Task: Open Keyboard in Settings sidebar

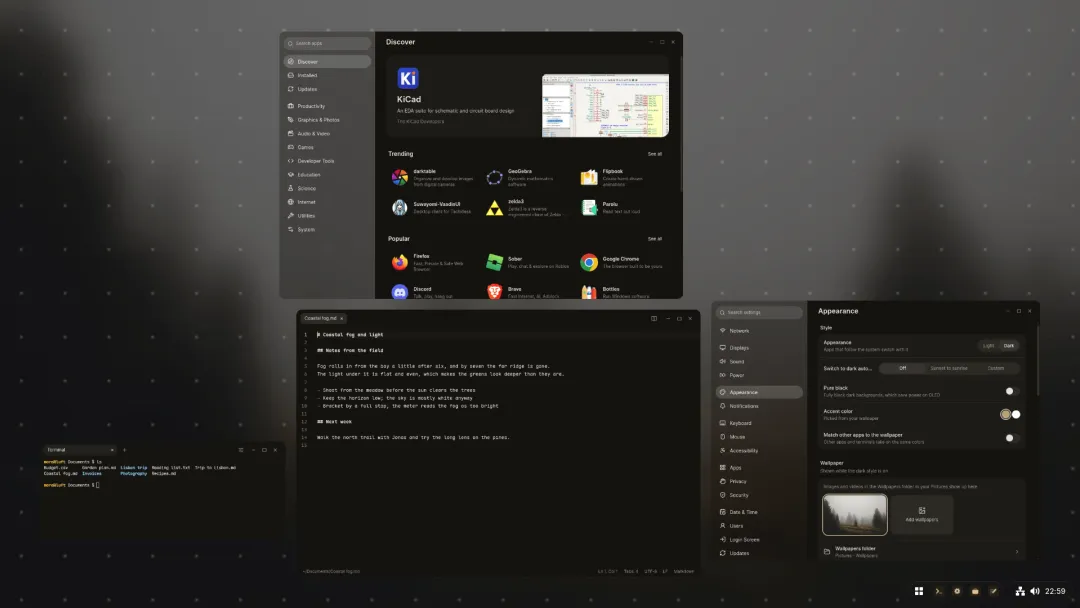Action: (x=759, y=423)
